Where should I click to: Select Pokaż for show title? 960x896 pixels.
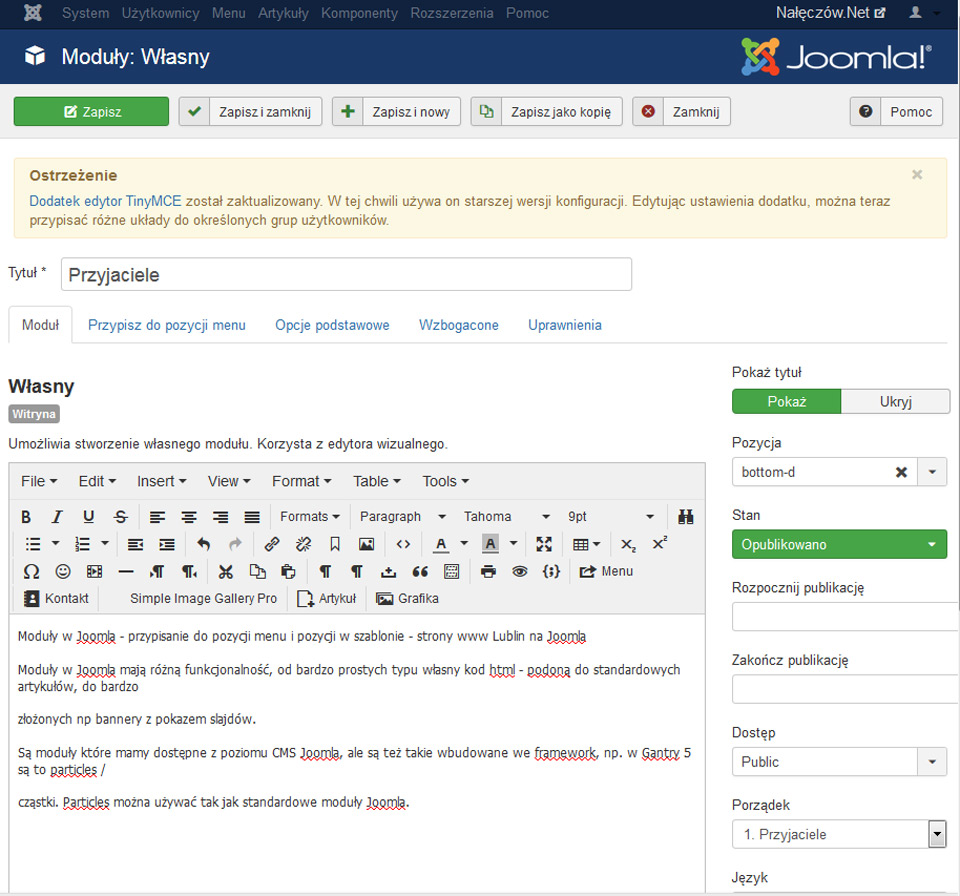[787, 402]
